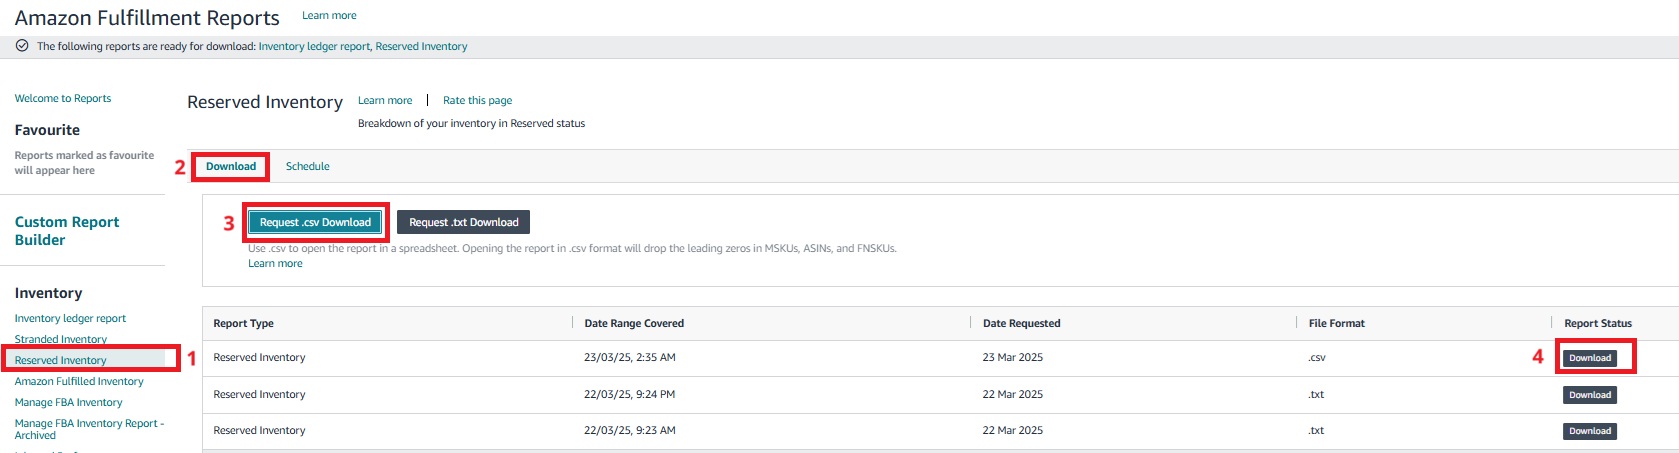1679x453 pixels.
Task: Open Custom Report Builder
Action: [x=67, y=231]
